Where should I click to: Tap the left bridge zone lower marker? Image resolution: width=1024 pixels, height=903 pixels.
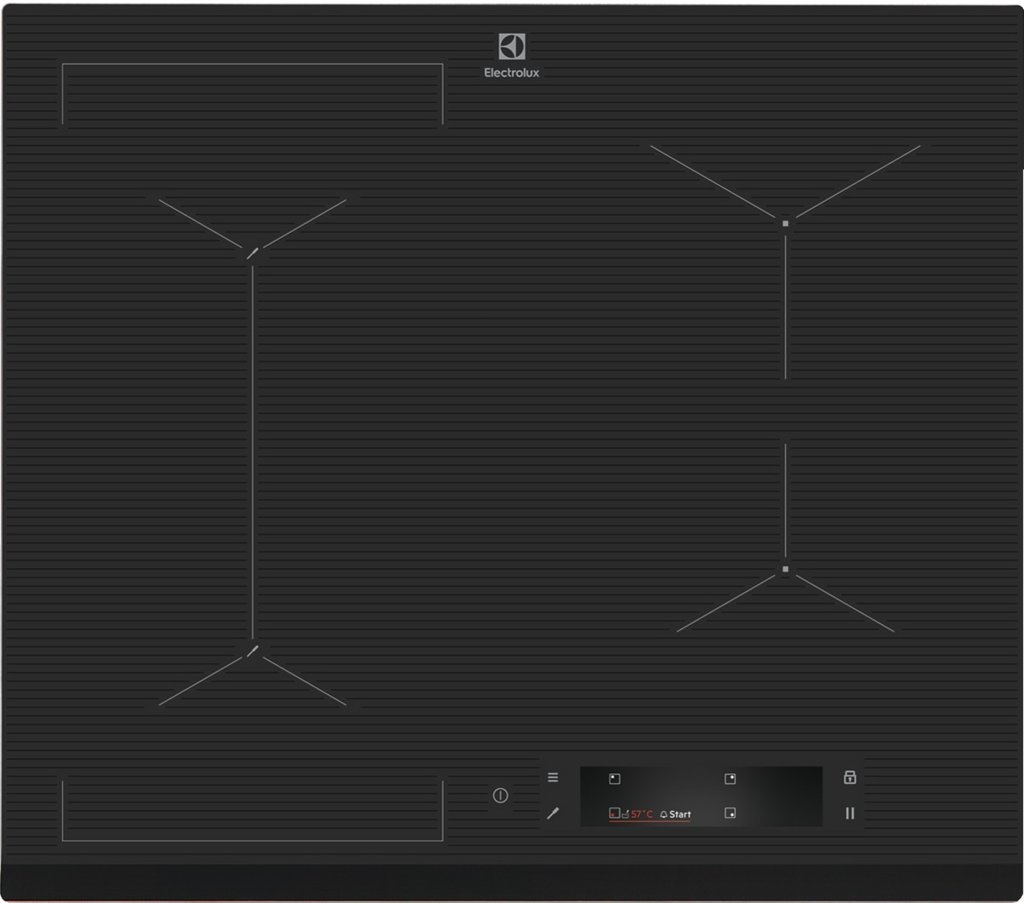click(253, 652)
